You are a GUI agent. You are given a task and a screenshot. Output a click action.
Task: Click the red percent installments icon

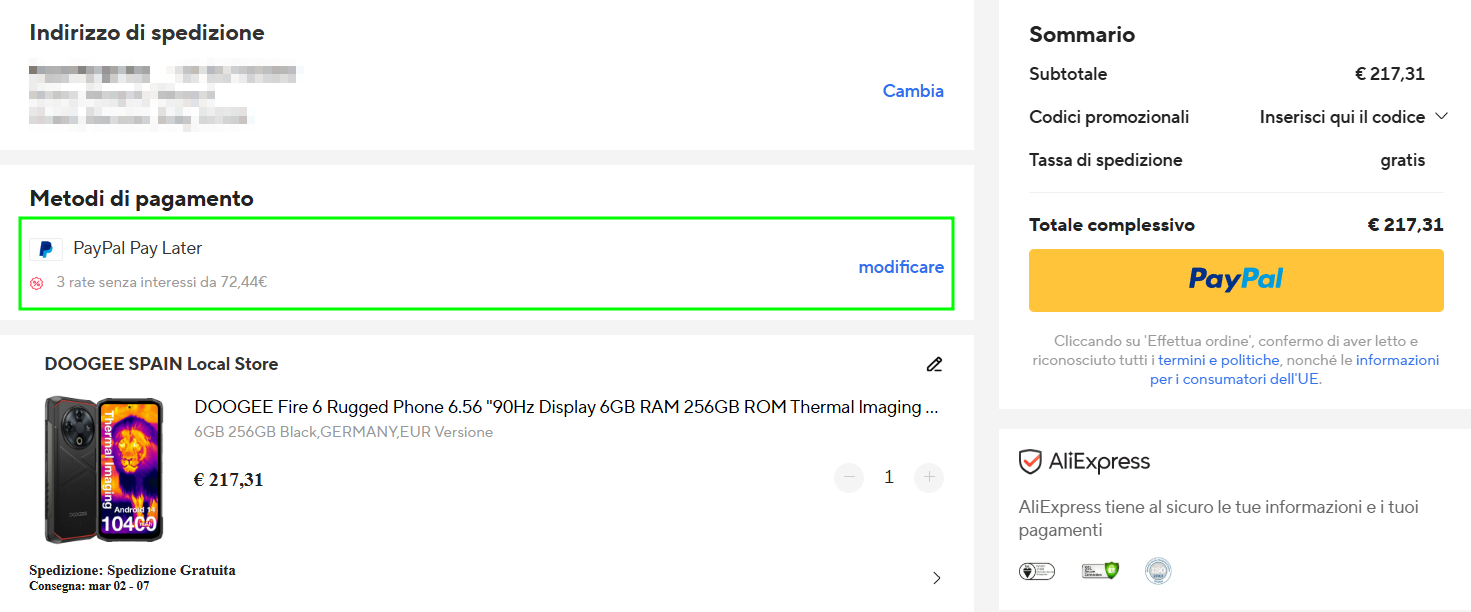click(37, 283)
